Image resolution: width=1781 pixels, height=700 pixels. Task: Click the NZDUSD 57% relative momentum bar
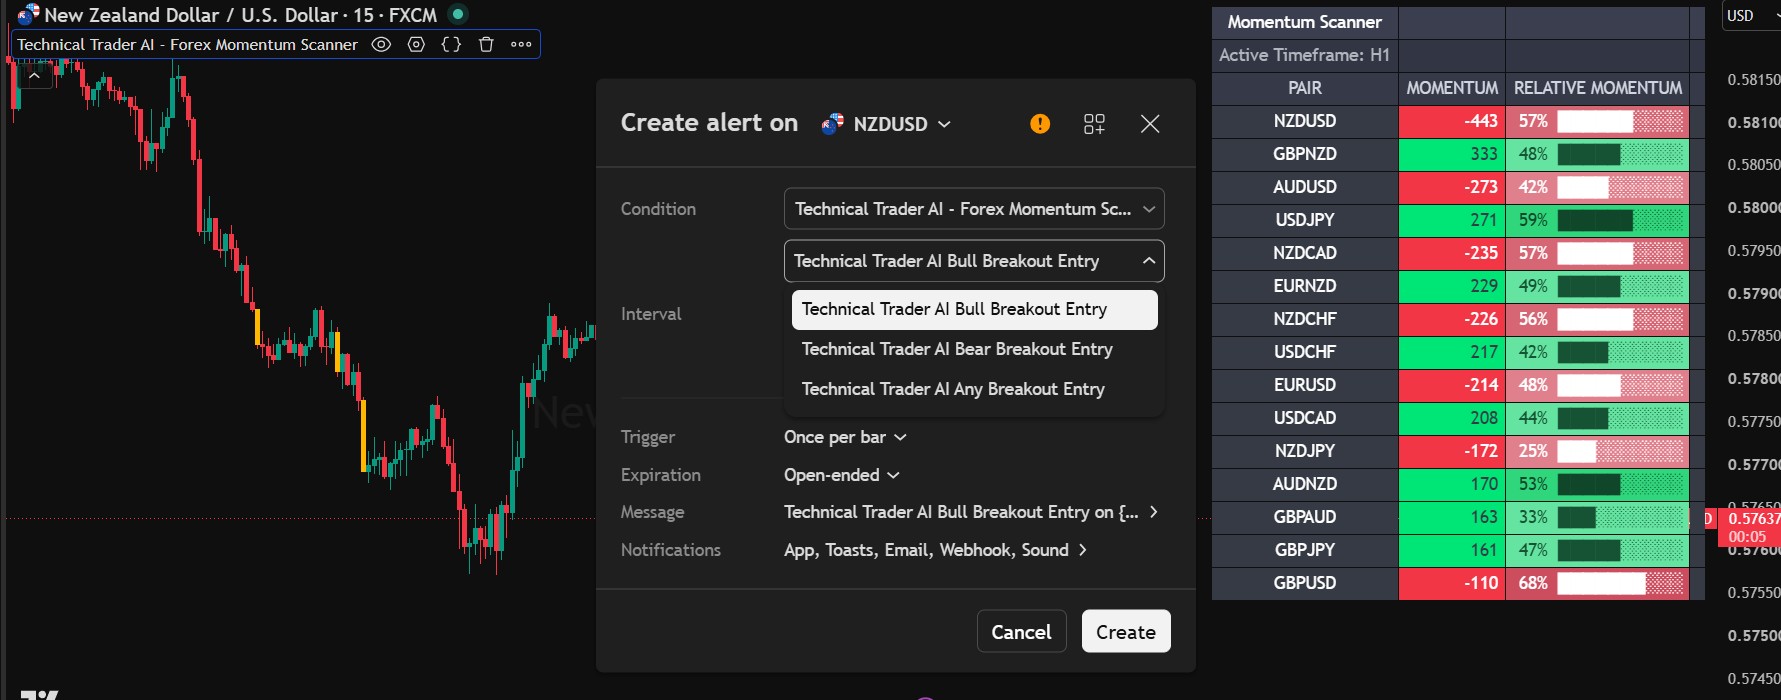pyautogui.click(x=1597, y=121)
